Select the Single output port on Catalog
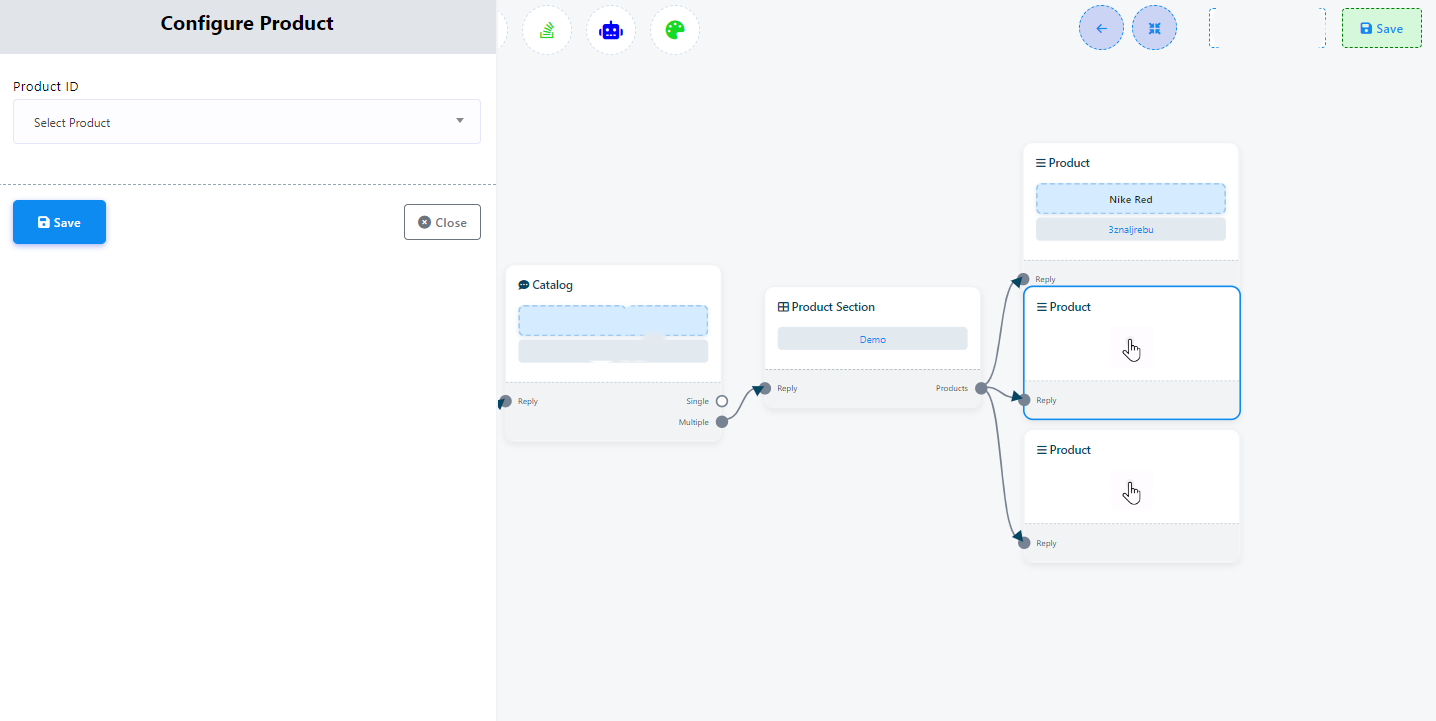This screenshot has height=721, width=1436. click(x=722, y=401)
